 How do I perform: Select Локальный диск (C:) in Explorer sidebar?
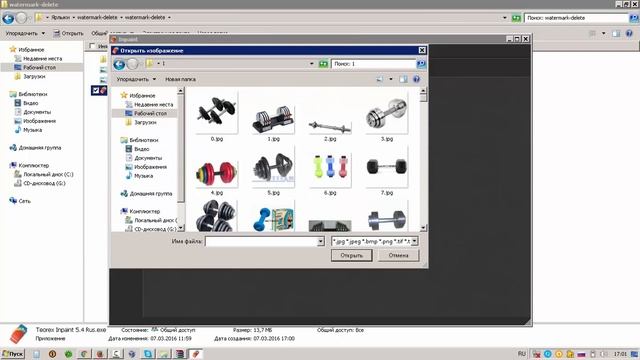[48, 175]
